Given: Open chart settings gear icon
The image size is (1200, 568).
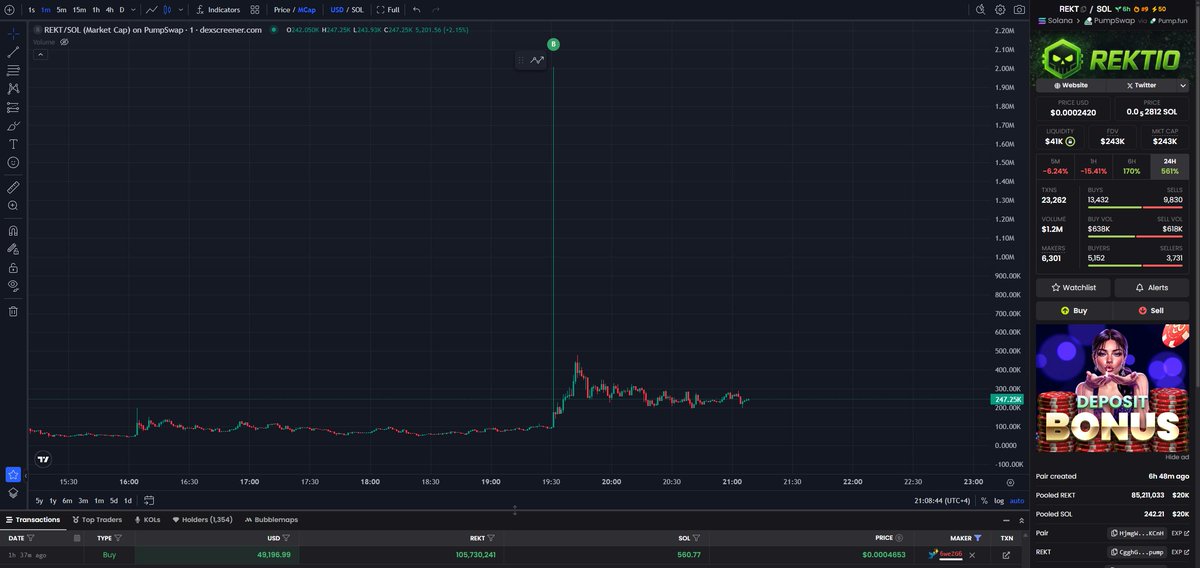Looking at the screenshot, I should (1000, 9).
